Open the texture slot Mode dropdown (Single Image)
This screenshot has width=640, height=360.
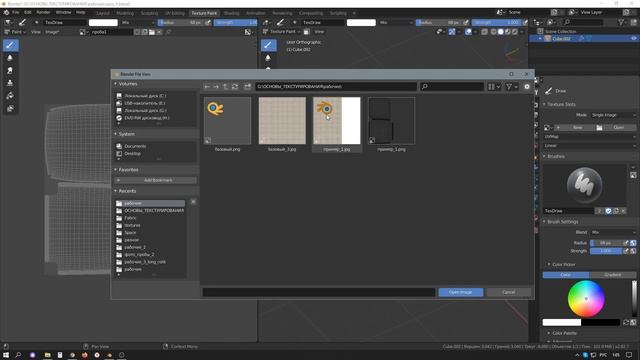point(613,115)
